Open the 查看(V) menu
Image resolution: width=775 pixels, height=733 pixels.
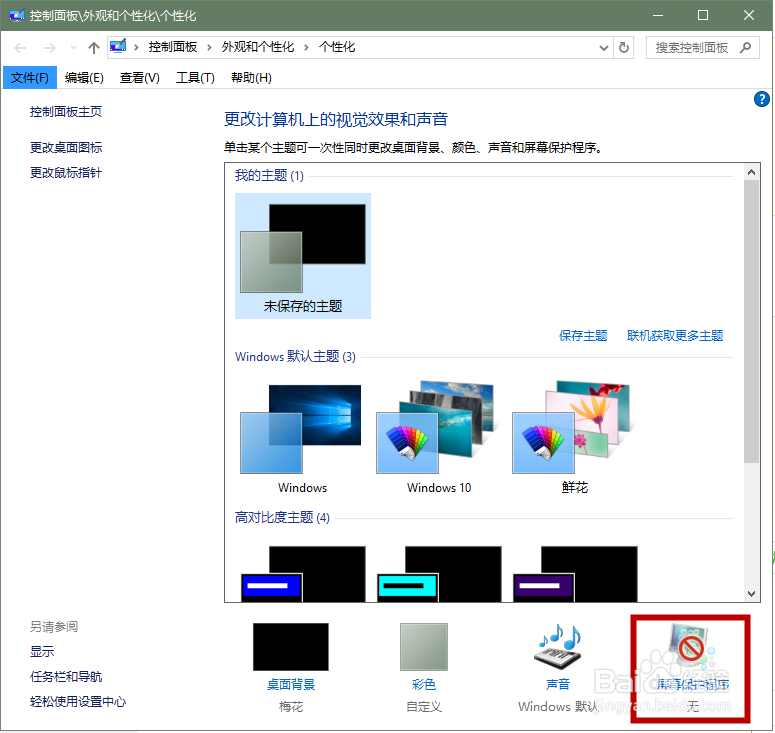(139, 78)
